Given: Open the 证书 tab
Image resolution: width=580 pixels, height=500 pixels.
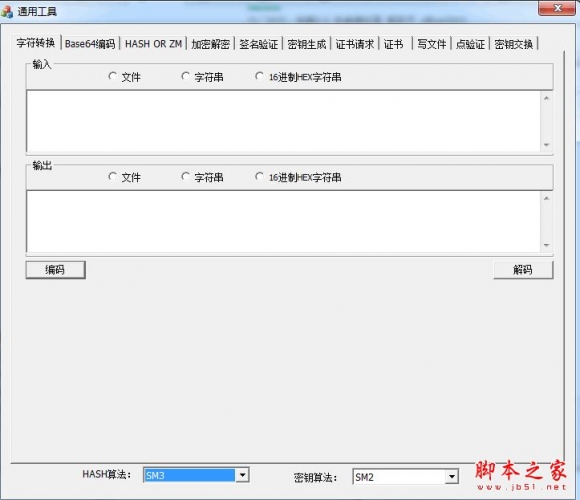Looking at the screenshot, I should tap(395, 44).
